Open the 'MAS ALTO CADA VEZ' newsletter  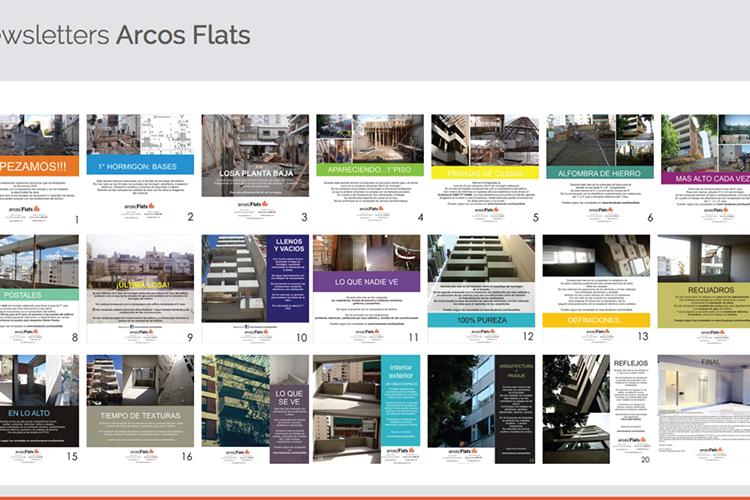pos(706,168)
